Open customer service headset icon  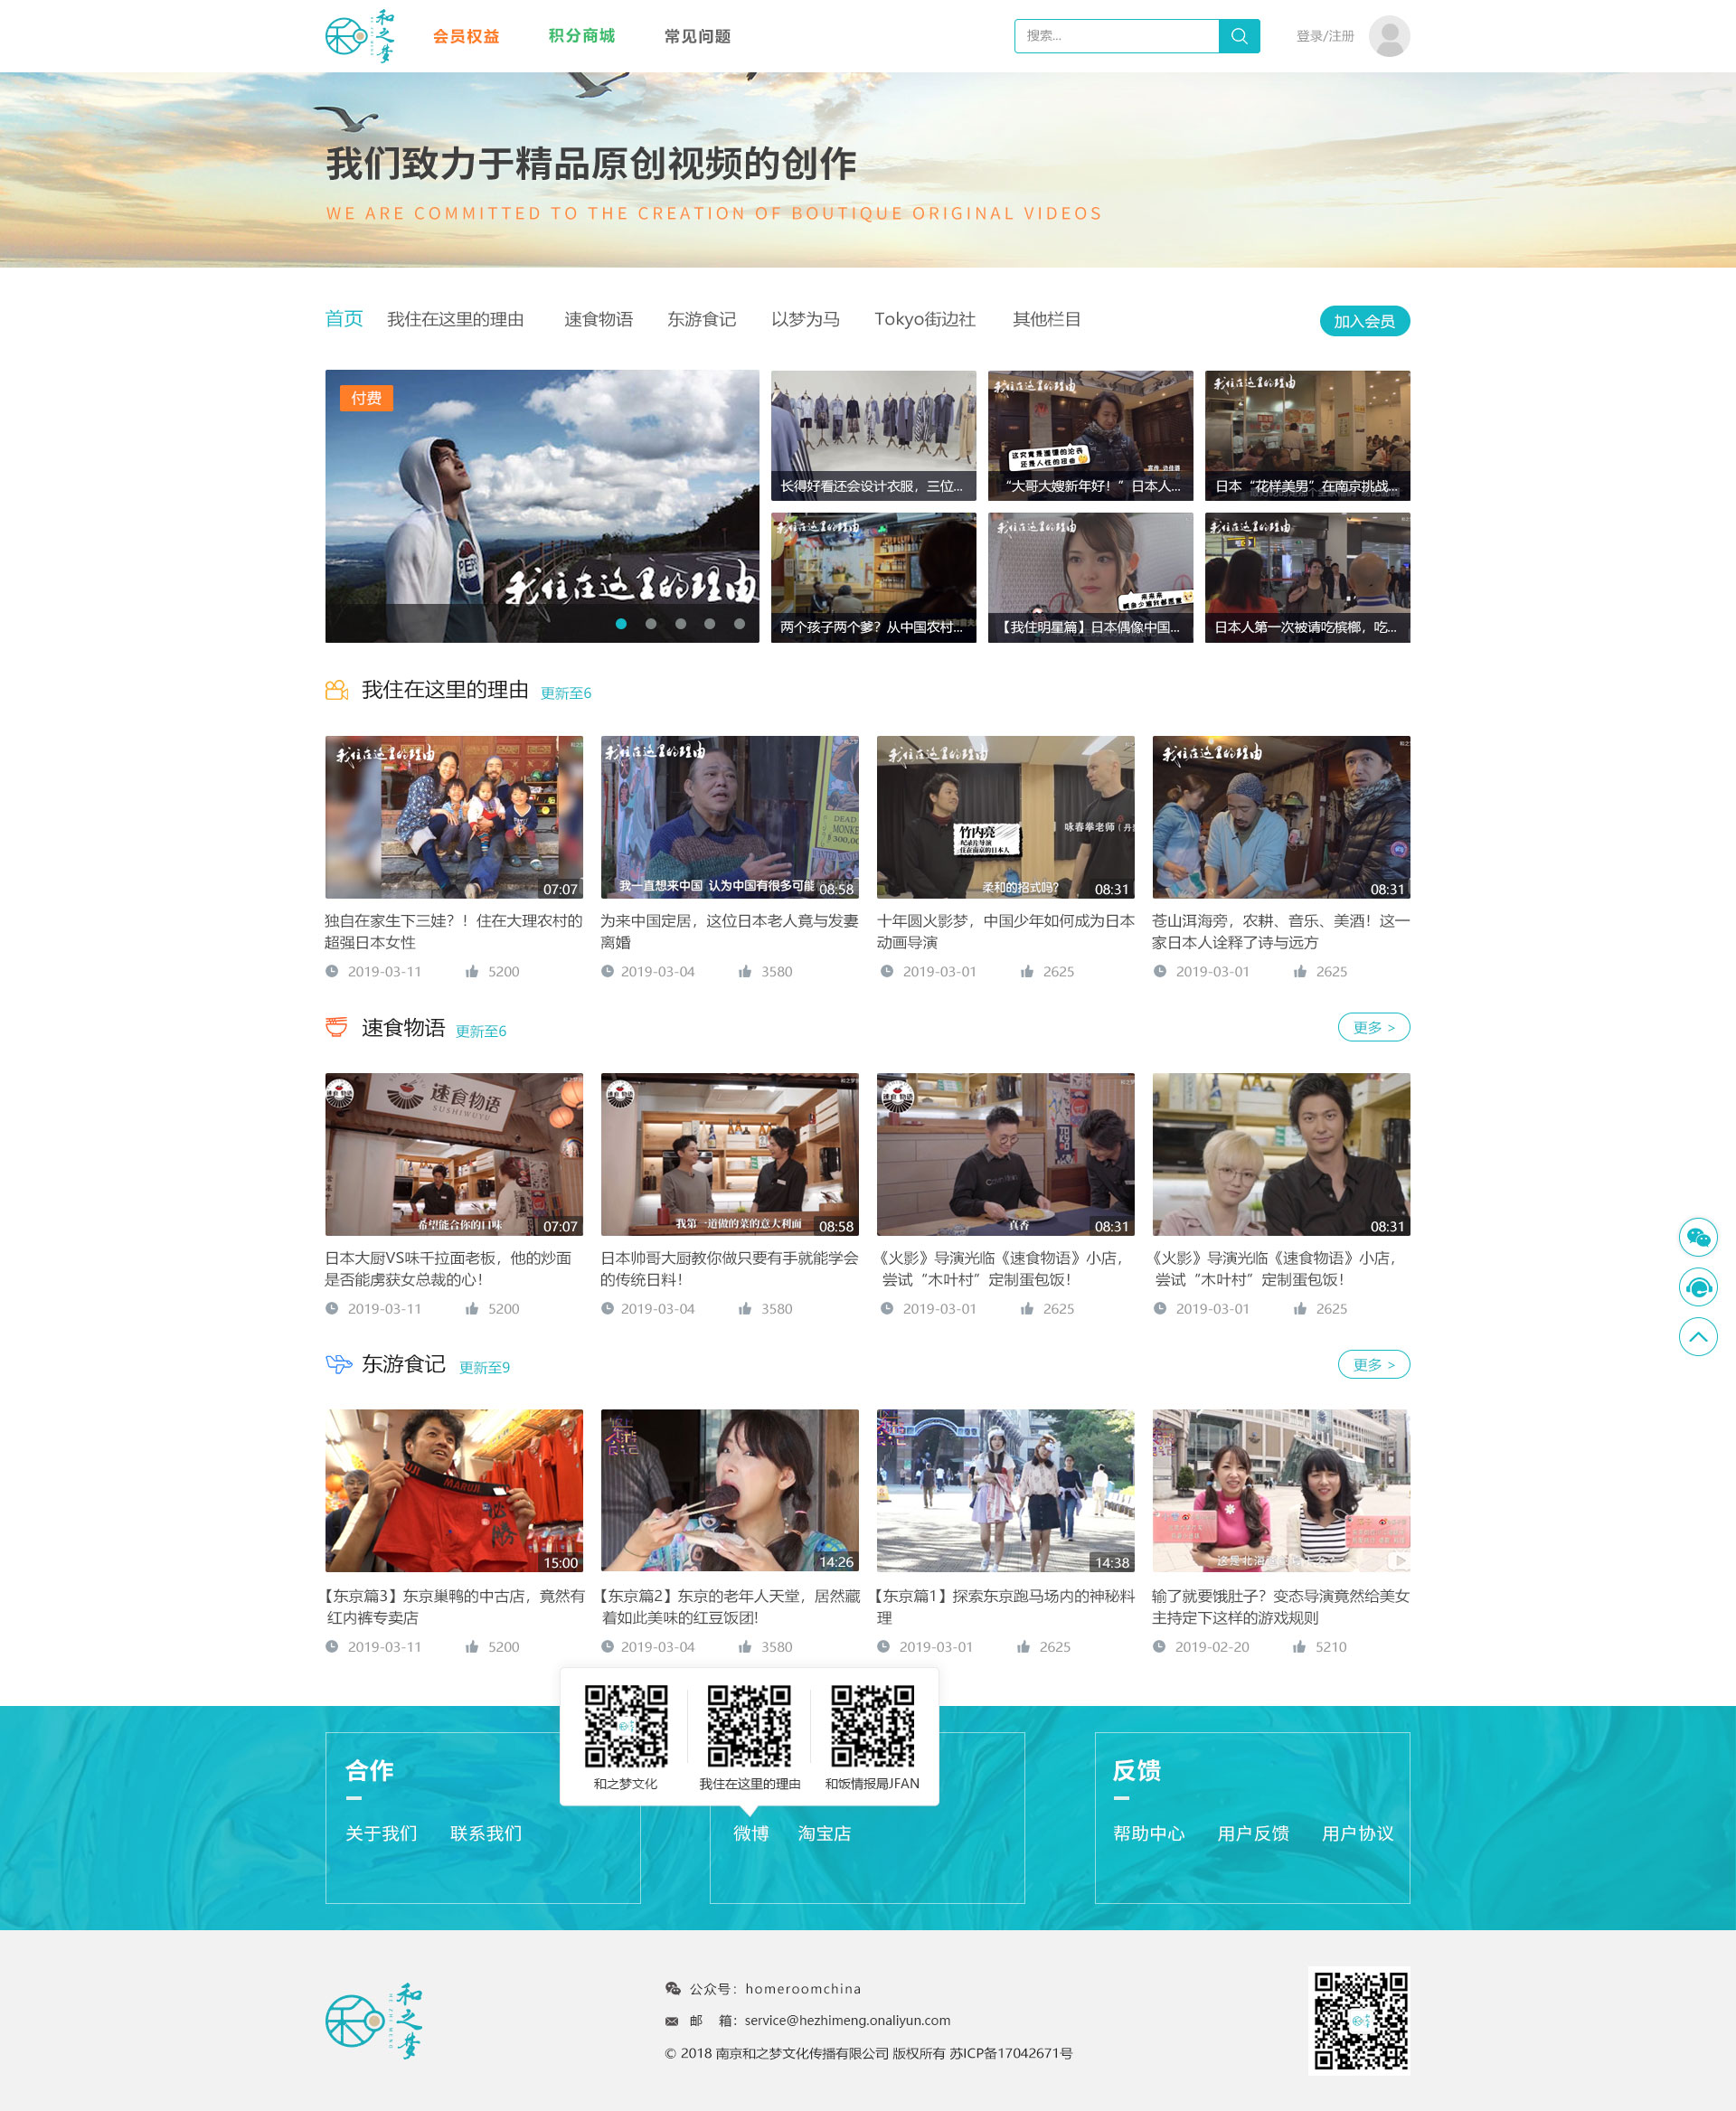(1698, 1287)
